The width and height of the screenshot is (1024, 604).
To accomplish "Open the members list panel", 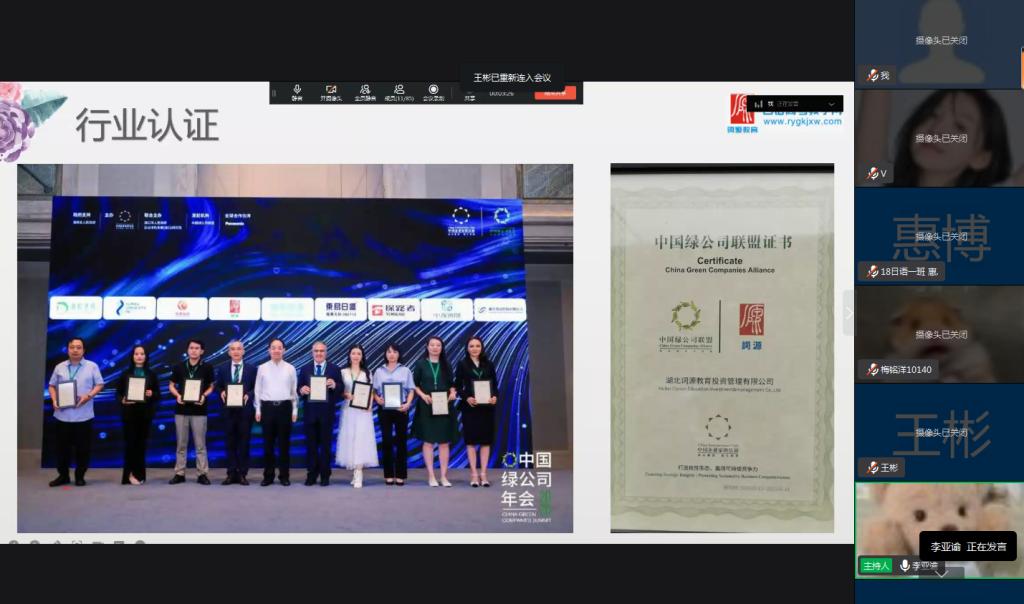I will pyautogui.click(x=399, y=92).
